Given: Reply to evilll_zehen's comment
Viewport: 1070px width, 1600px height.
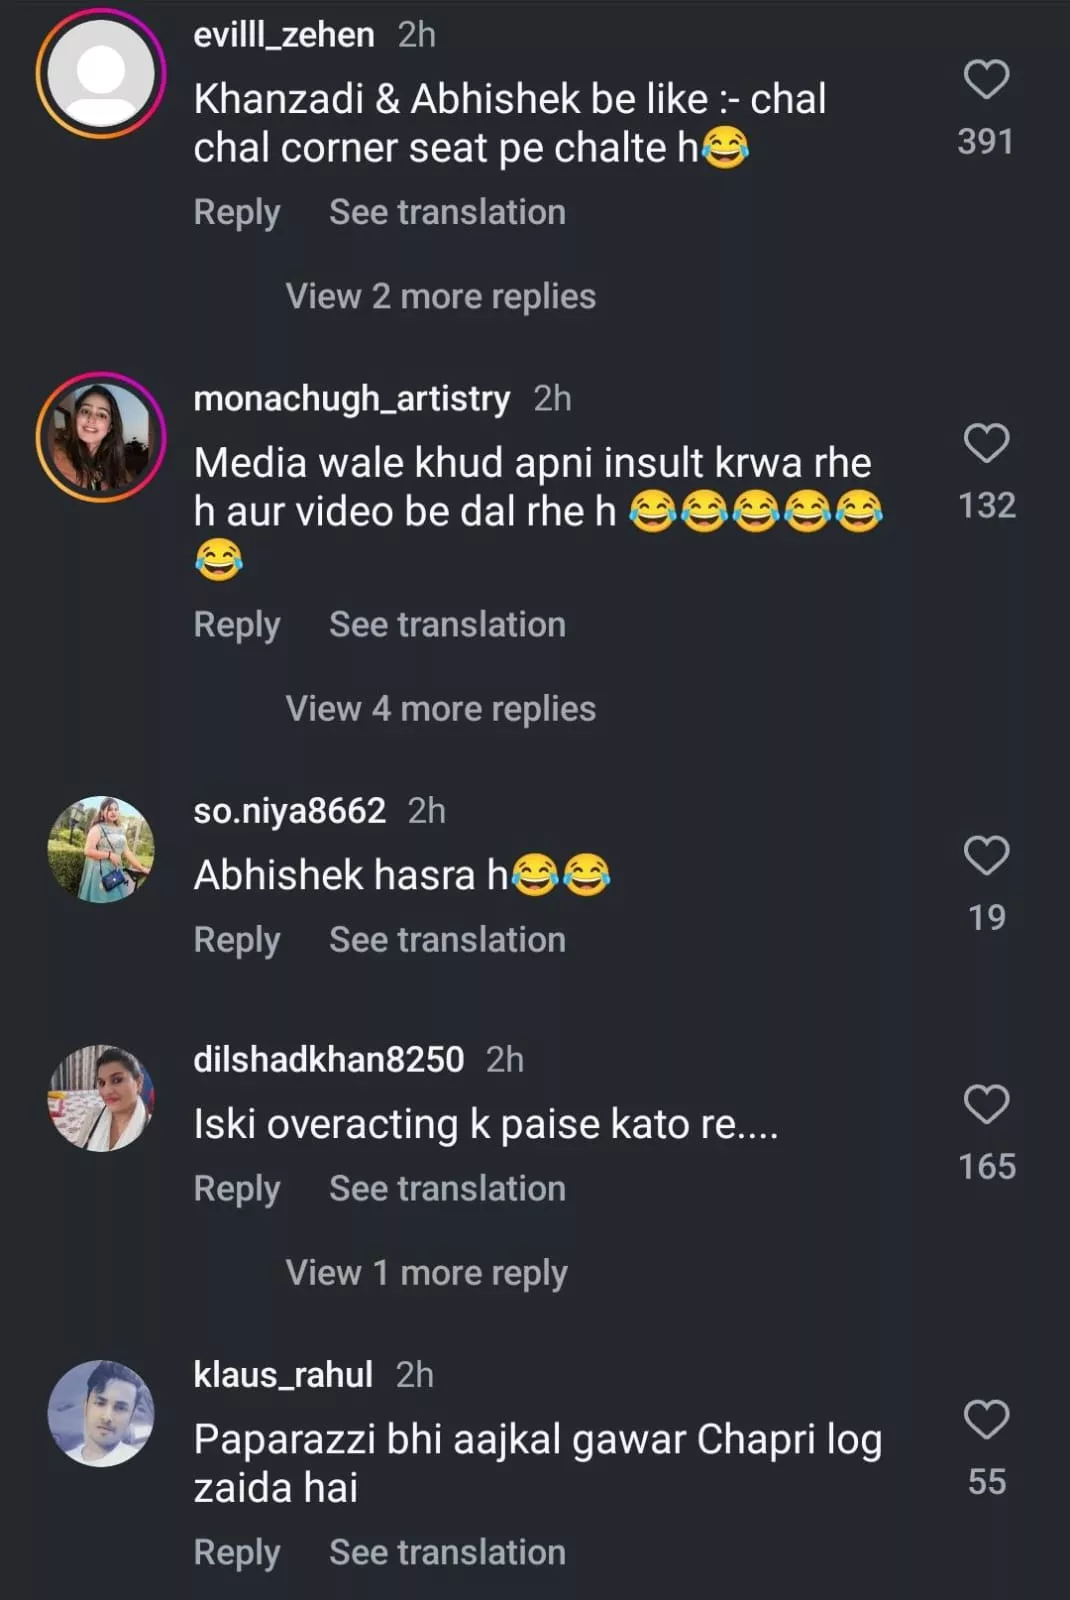Looking at the screenshot, I should [237, 213].
